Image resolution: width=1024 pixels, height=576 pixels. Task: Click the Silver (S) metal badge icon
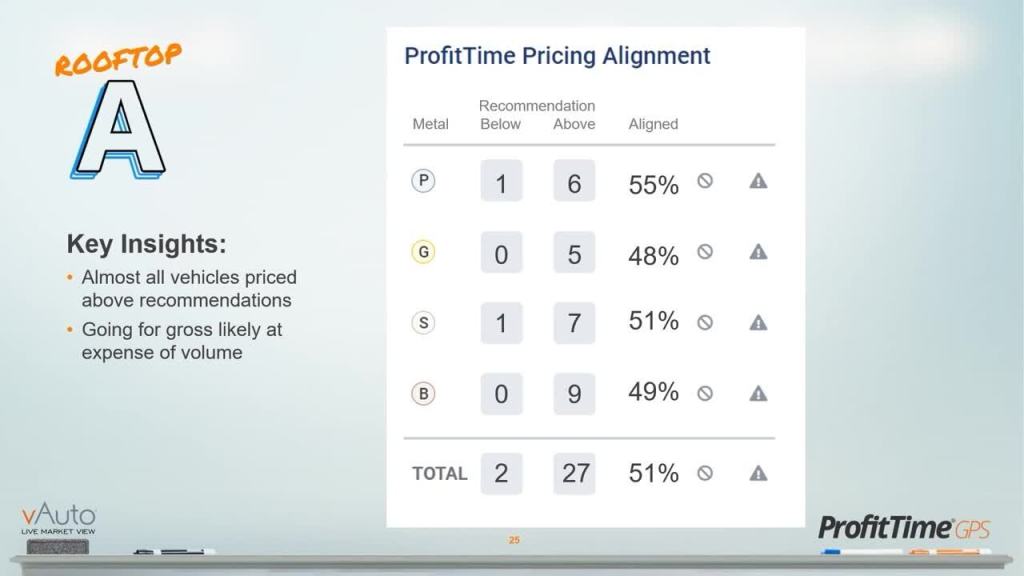pos(424,323)
